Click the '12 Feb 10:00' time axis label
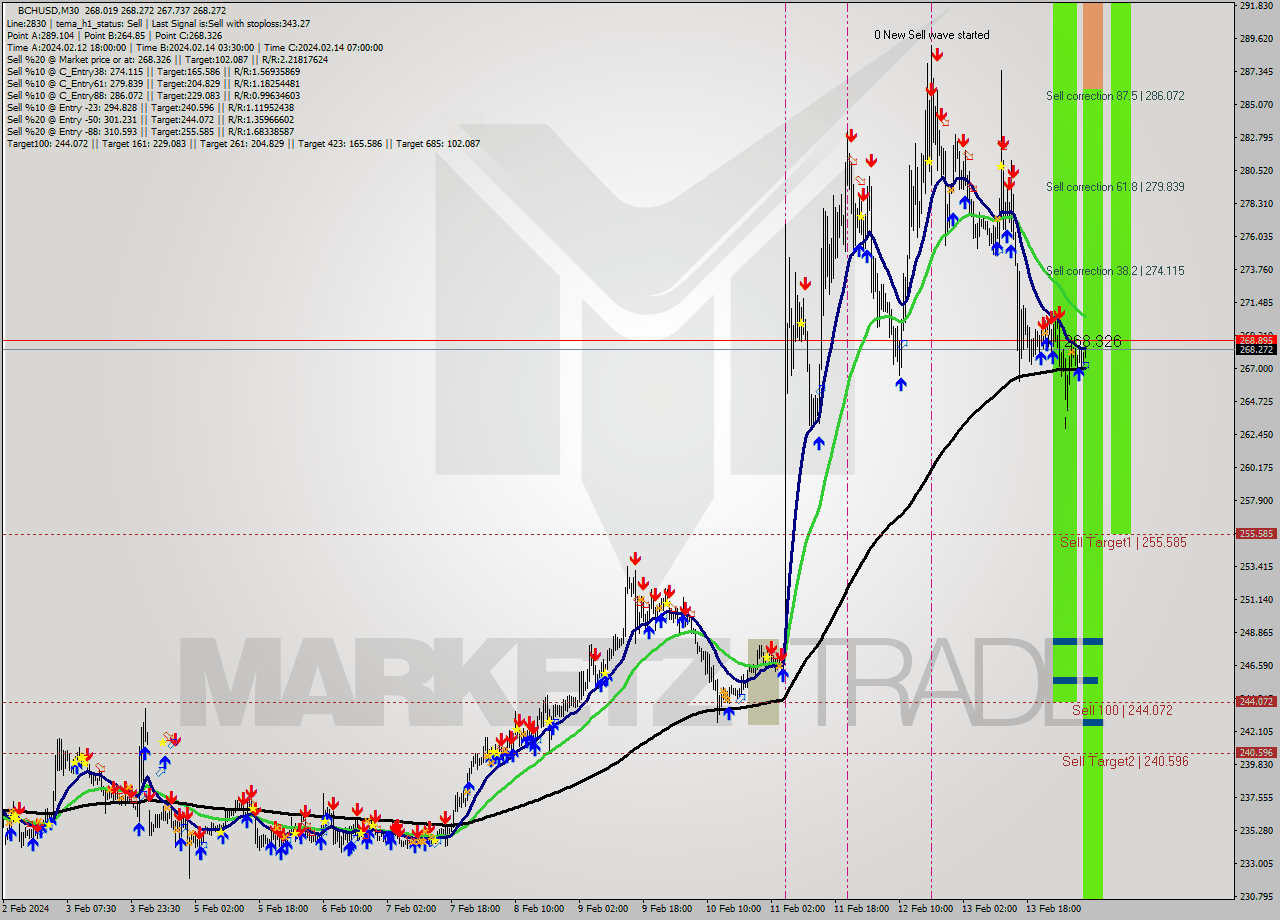This screenshot has width=1280, height=920. tap(925, 909)
